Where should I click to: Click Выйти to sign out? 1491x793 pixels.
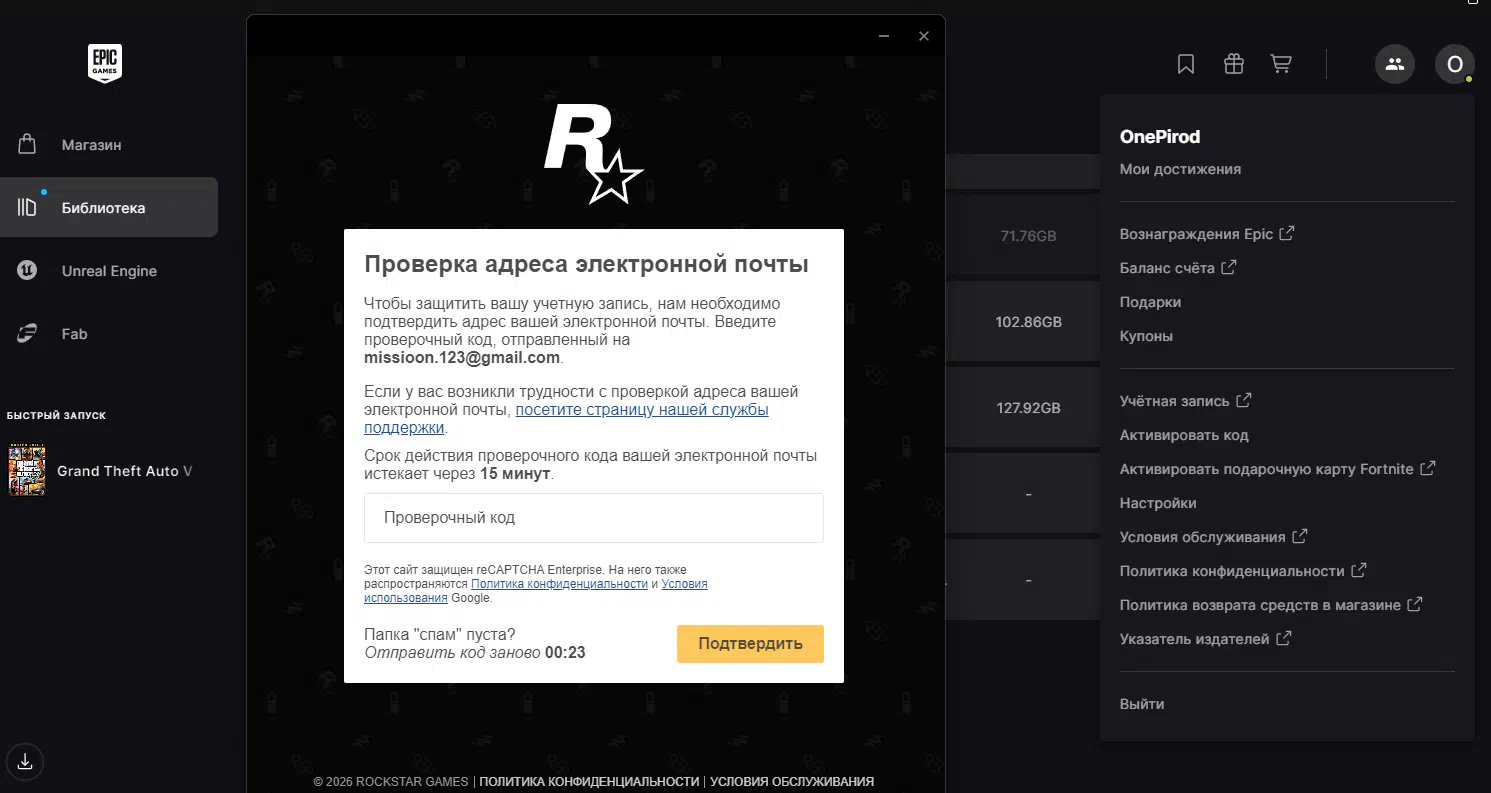(x=1142, y=704)
